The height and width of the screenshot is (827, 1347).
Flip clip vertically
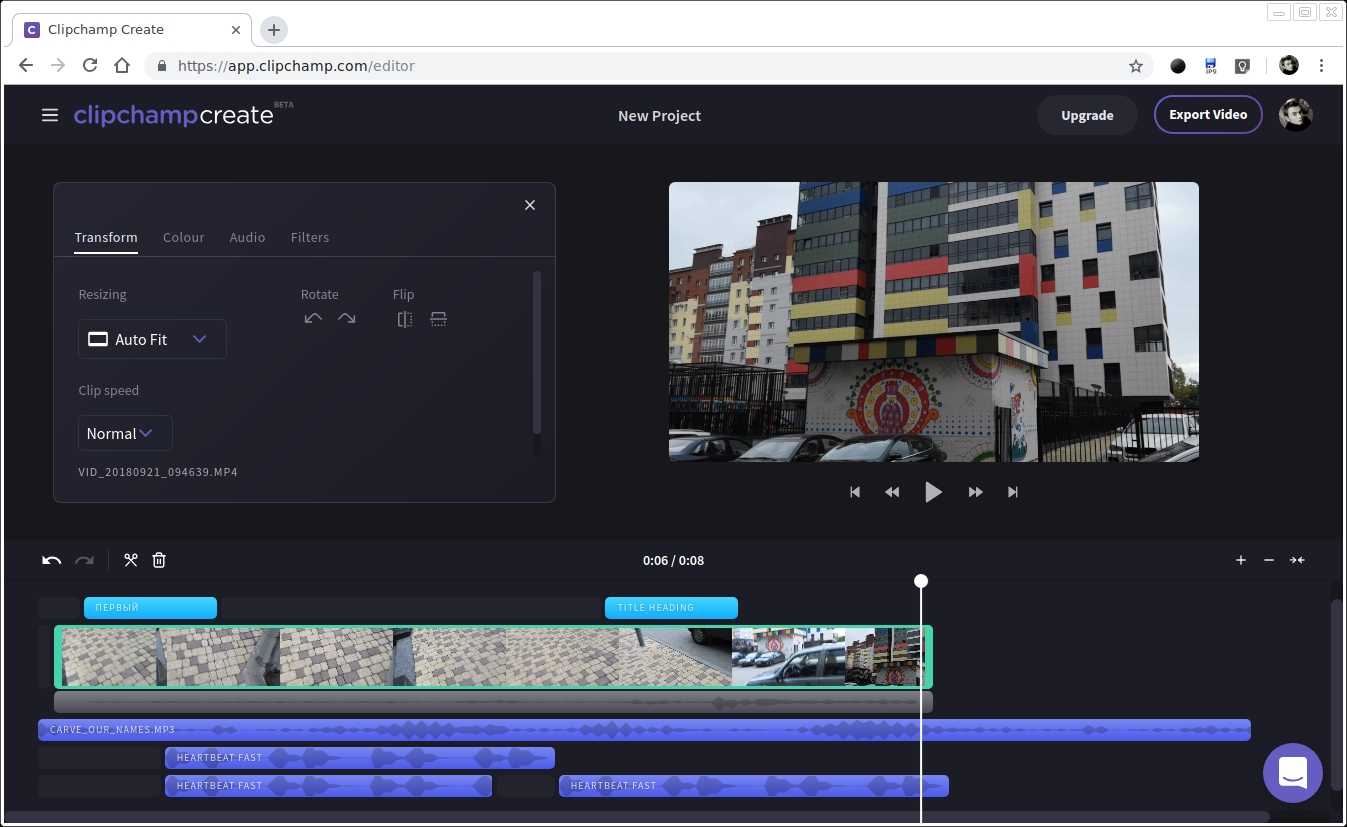tap(438, 319)
